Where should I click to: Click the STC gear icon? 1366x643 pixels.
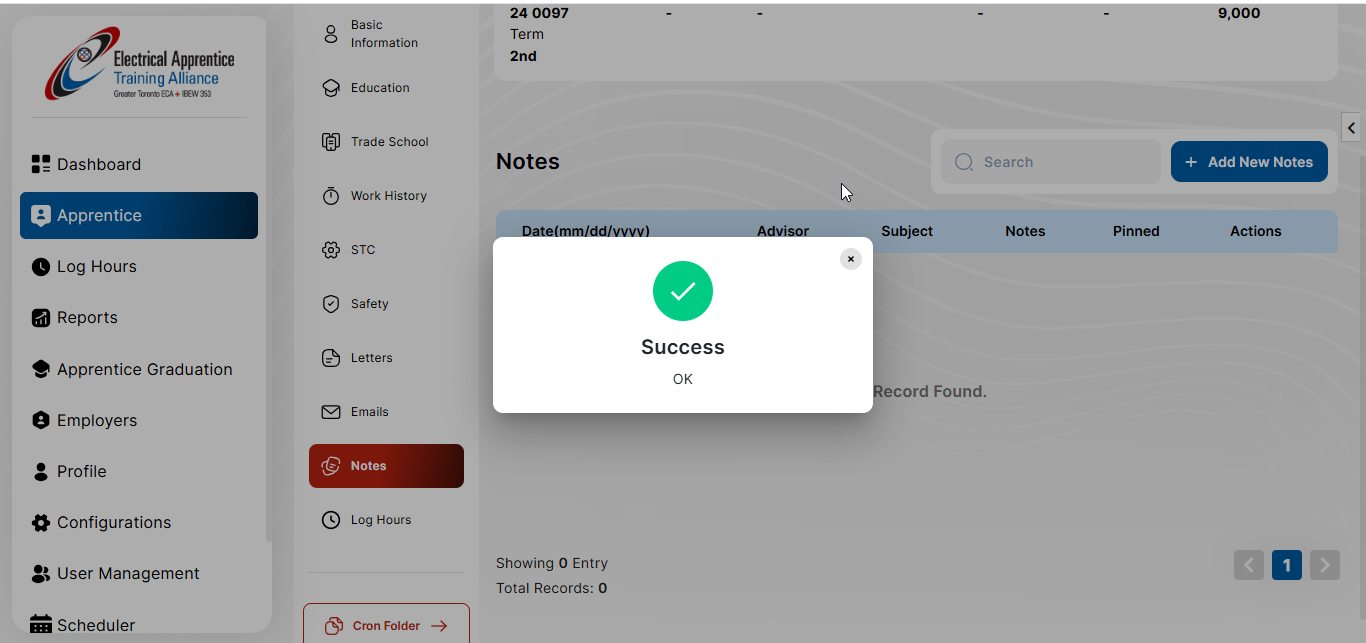(x=331, y=250)
